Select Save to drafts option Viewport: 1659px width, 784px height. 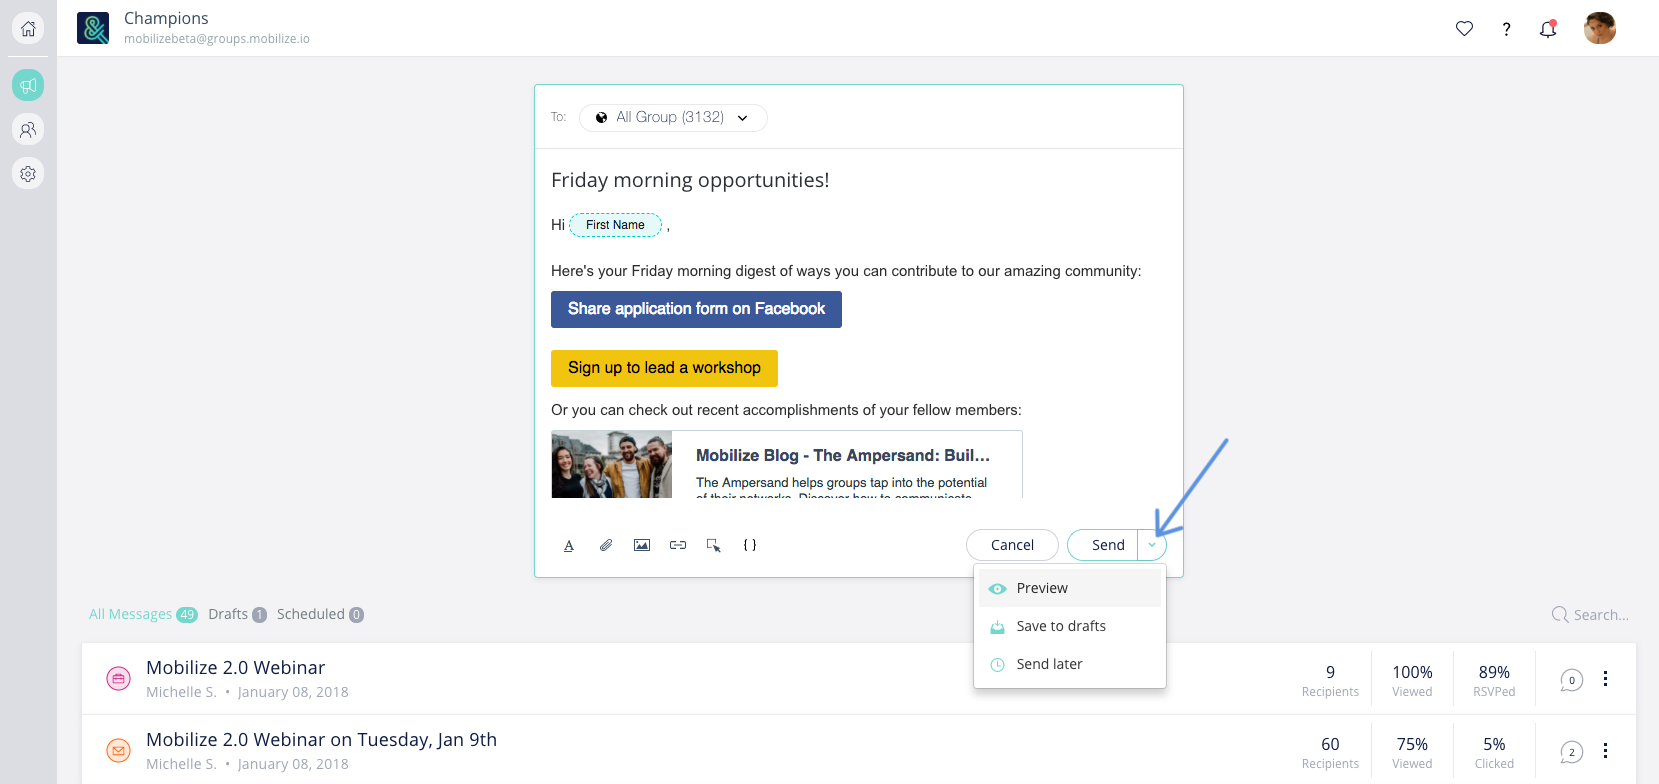[1070, 626]
